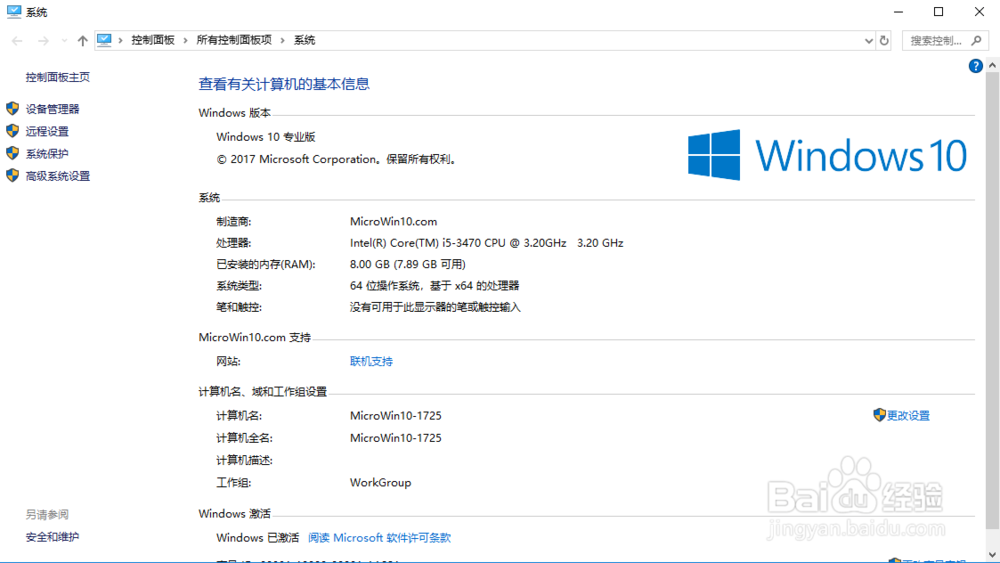The width and height of the screenshot is (1000, 563).
Task: Click the search magnifier icon
Action: [976, 41]
